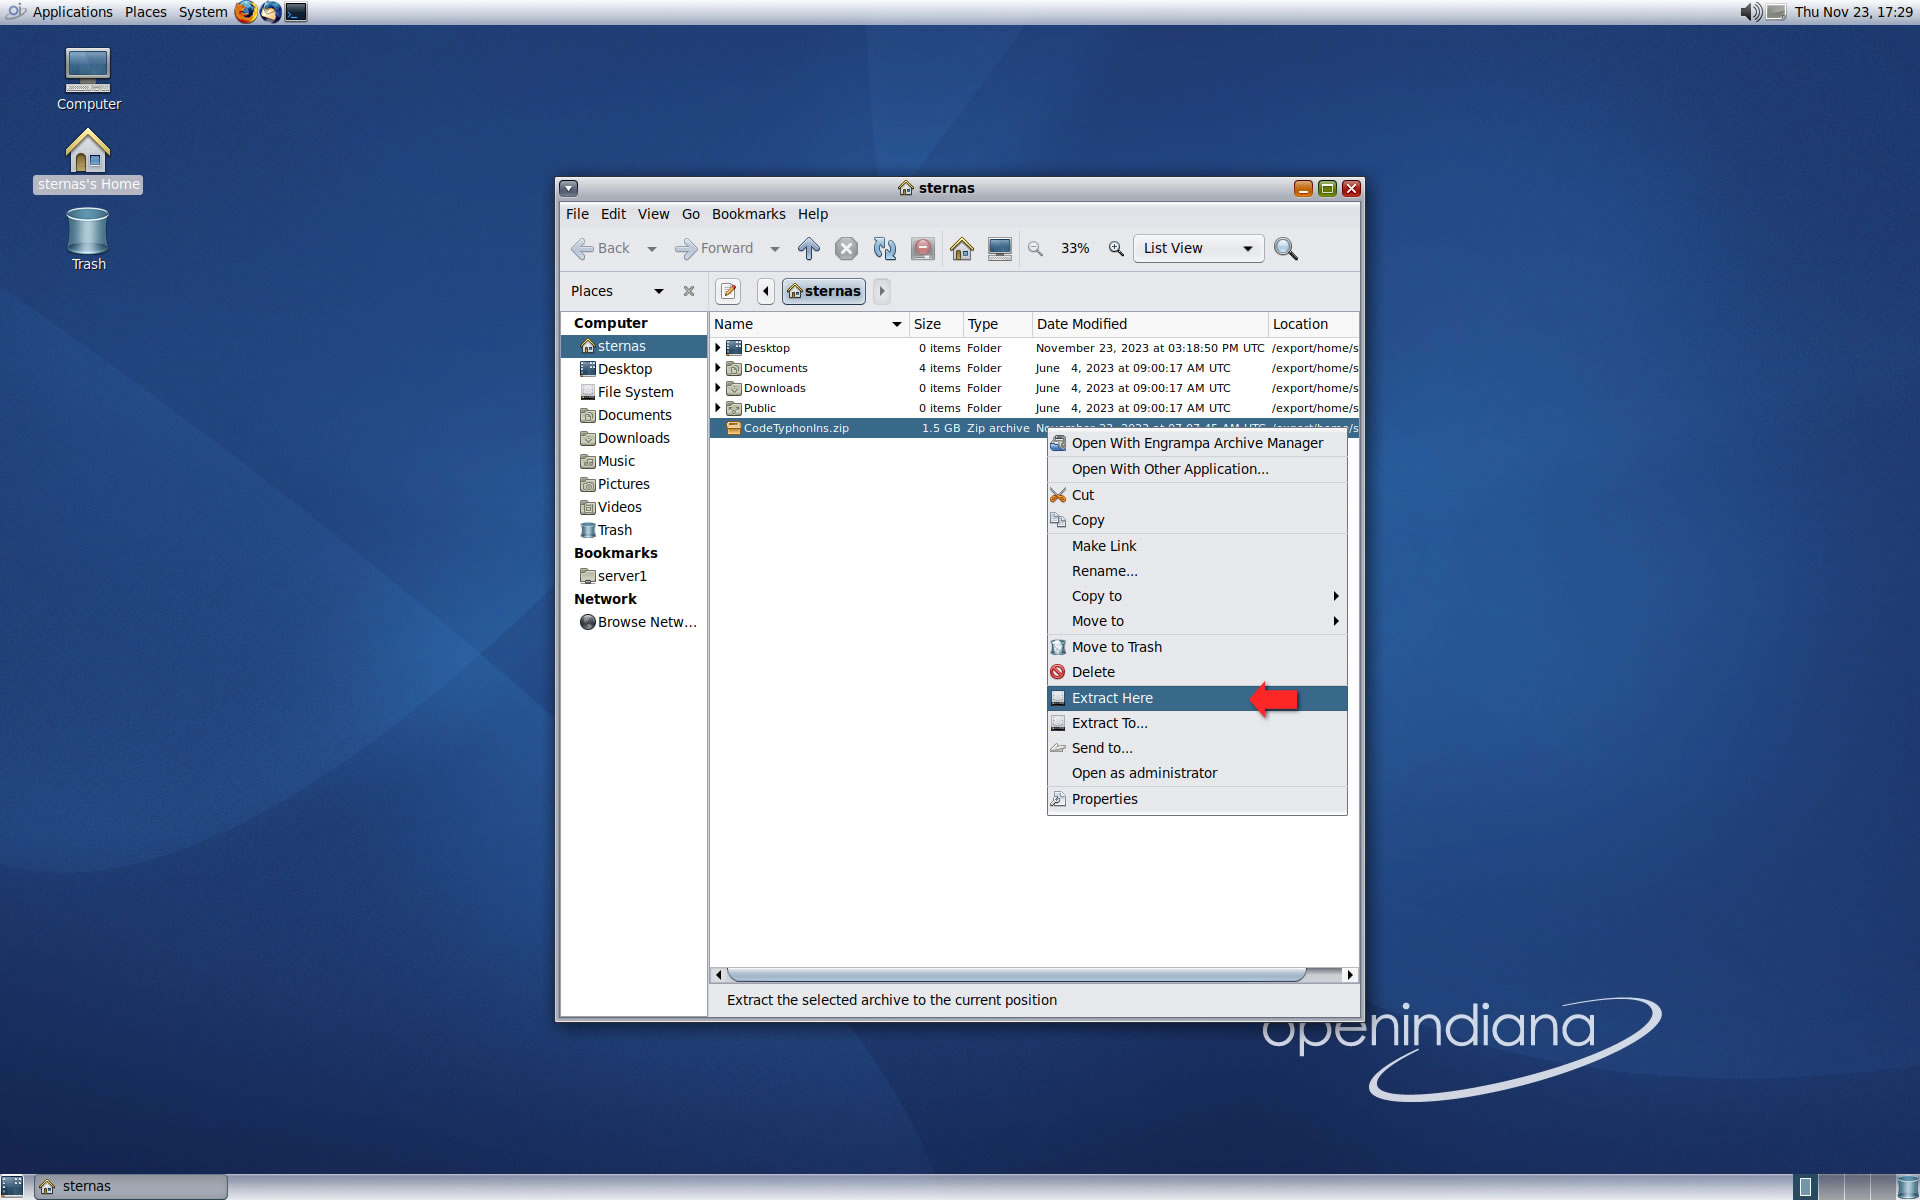This screenshot has height=1200, width=1920.
Task: Choose Cut in the context menu
Action: tap(1197, 495)
